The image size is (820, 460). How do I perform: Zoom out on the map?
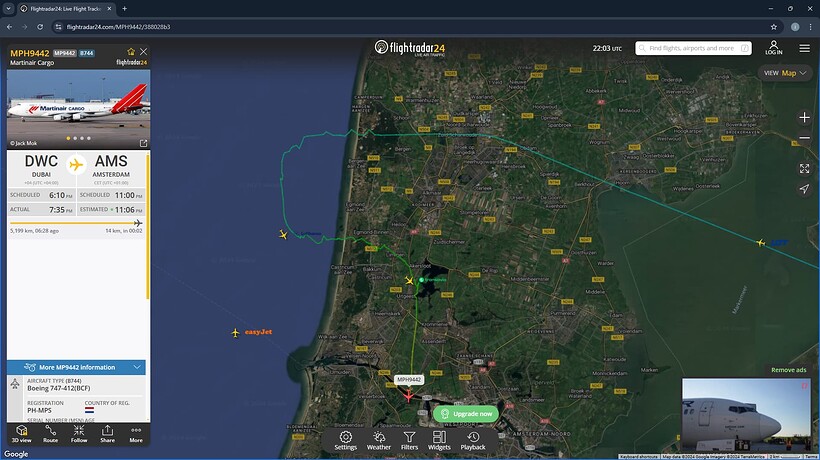pyautogui.click(x=804, y=138)
